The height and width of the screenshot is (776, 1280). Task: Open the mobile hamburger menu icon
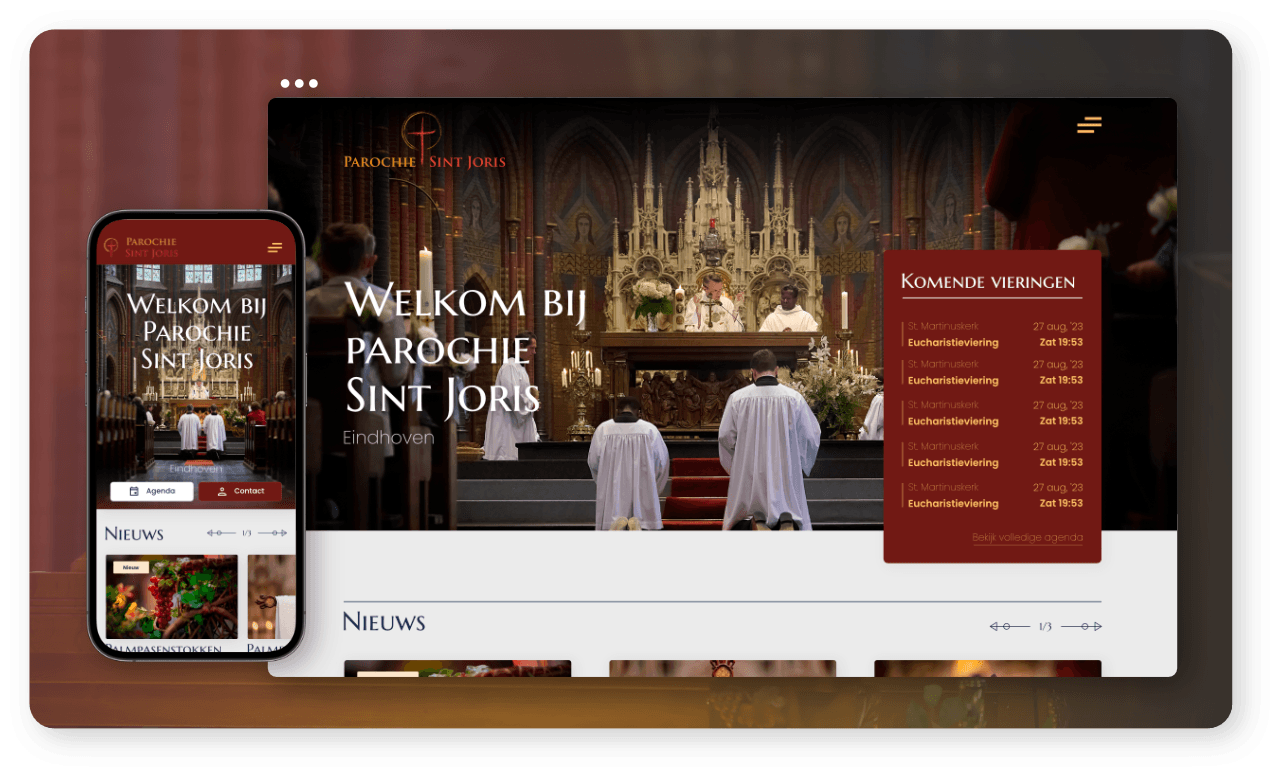[275, 248]
